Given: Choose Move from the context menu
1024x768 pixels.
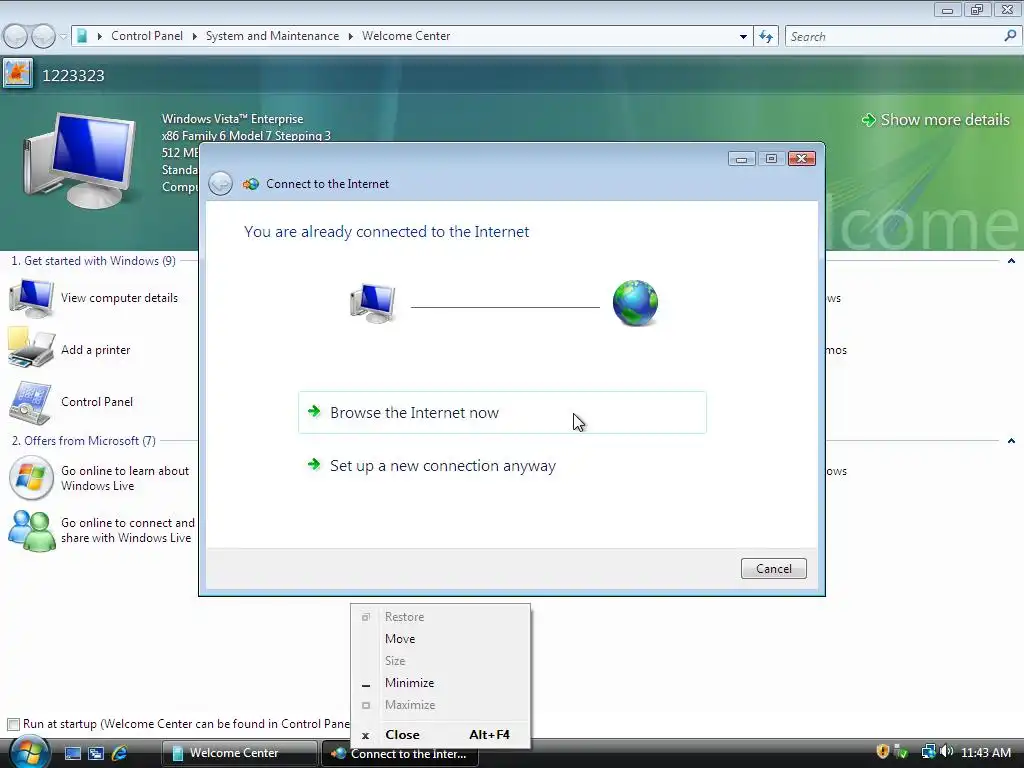Looking at the screenshot, I should pyautogui.click(x=440, y=639).
